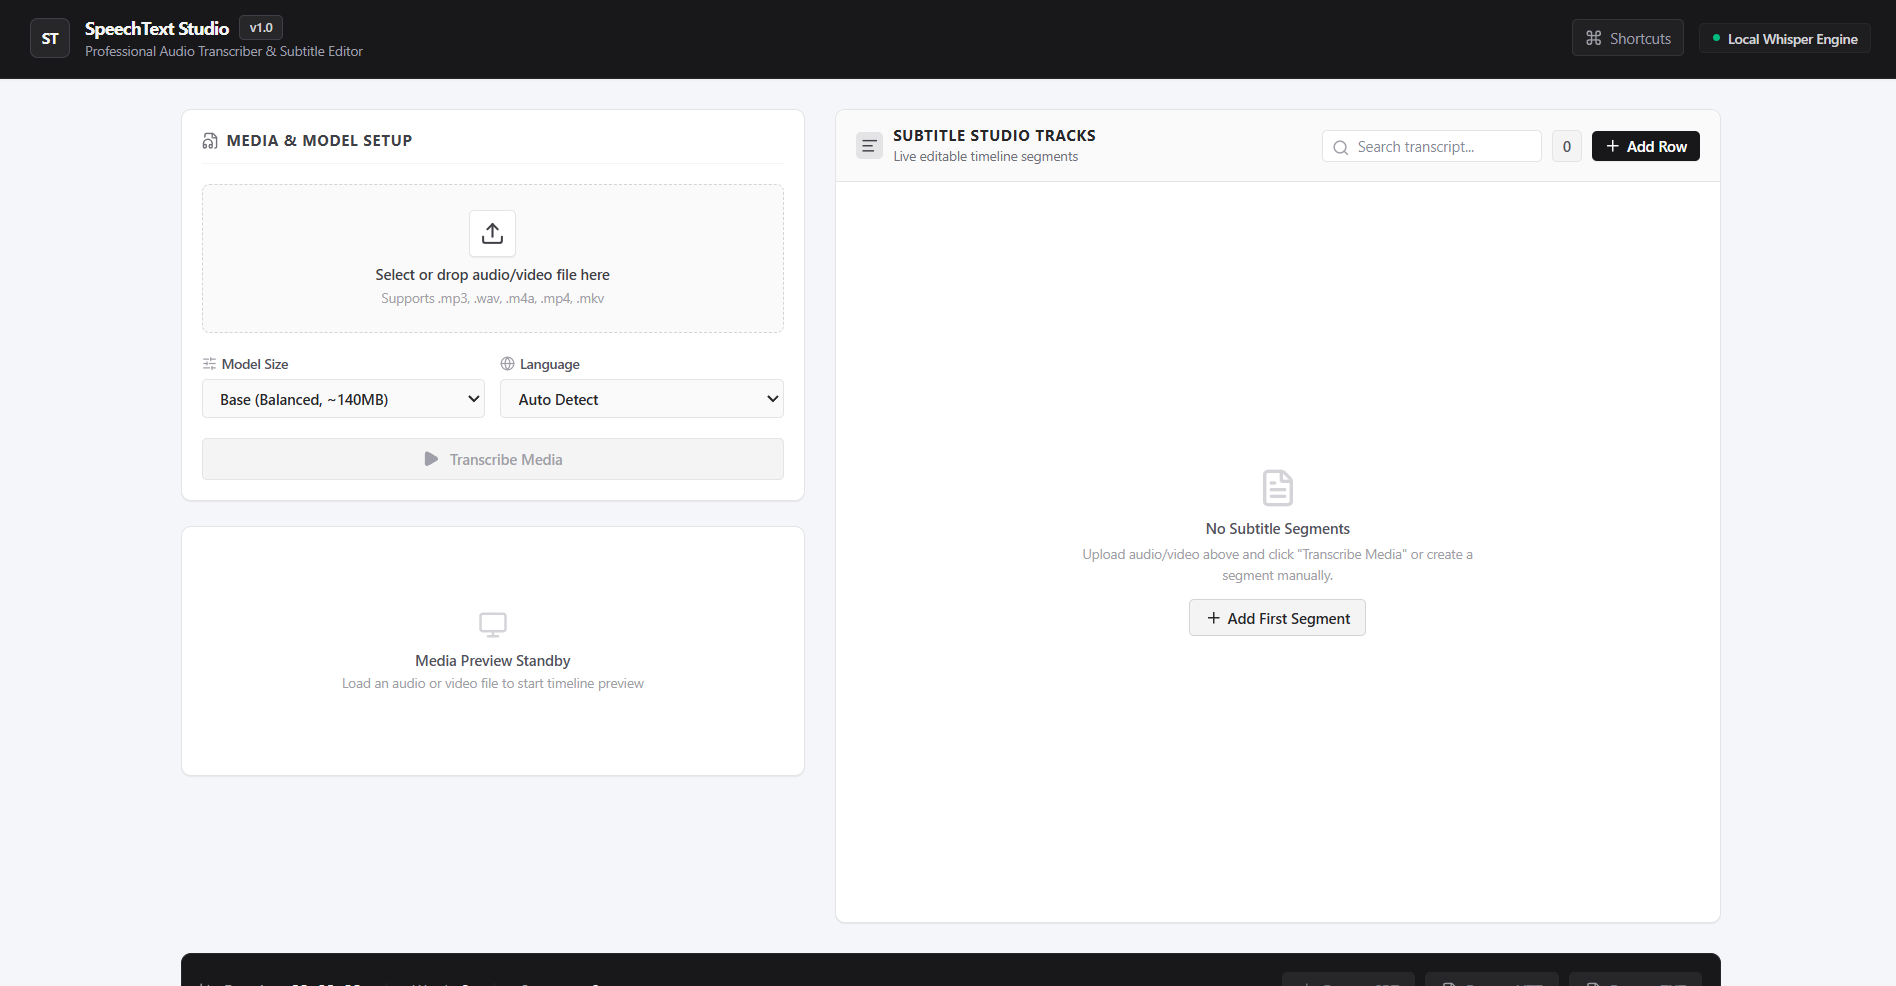The height and width of the screenshot is (986, 1896).
Task: Click the Media Preview monitor icon
Action: (x=493, y=625)
